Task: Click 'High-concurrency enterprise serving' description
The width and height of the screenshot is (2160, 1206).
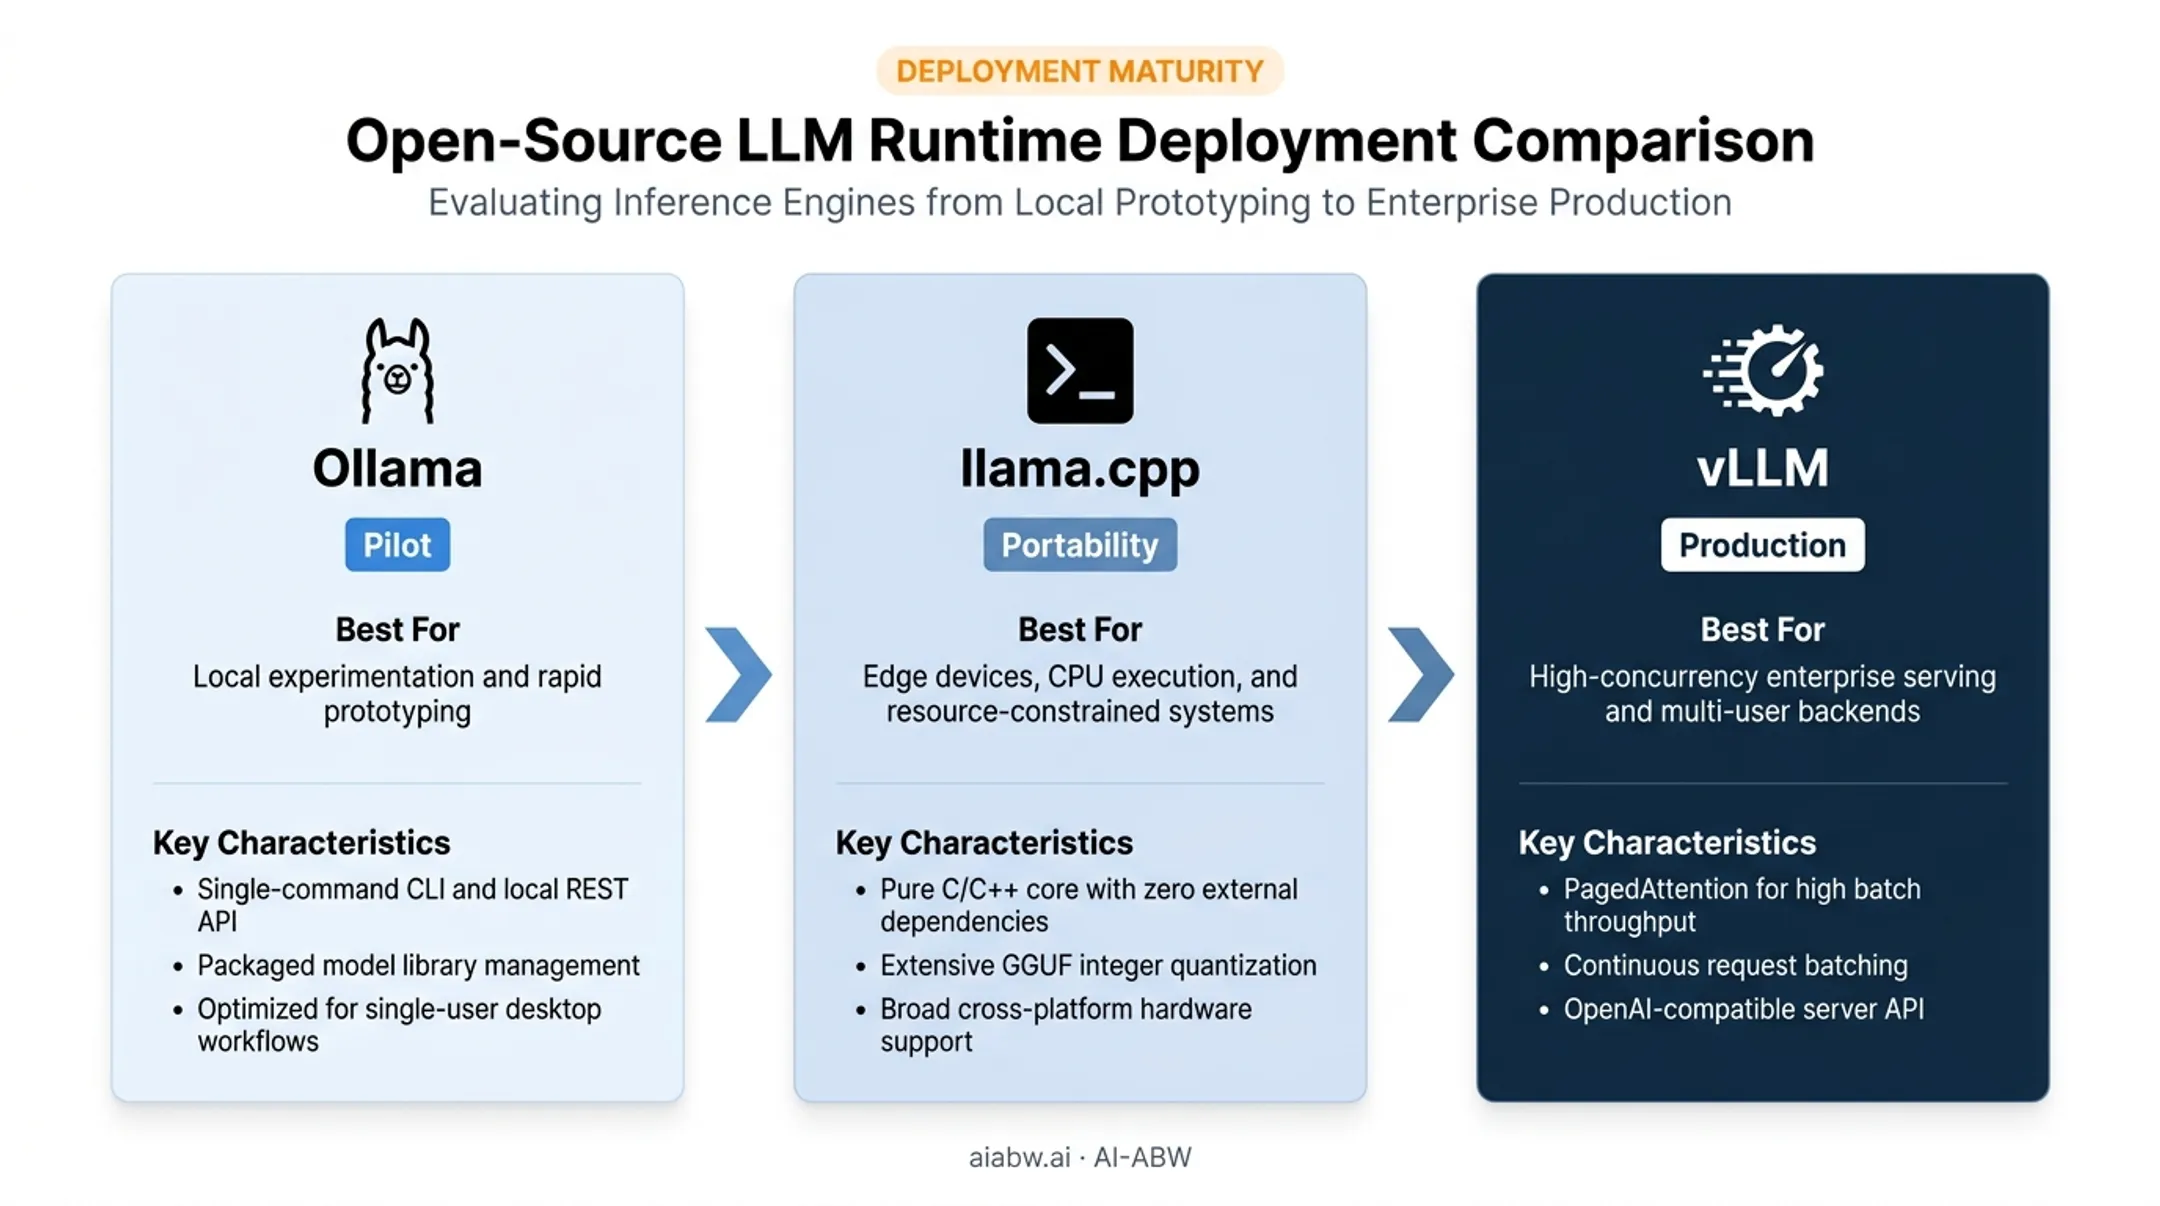Action: point(1763,694)
